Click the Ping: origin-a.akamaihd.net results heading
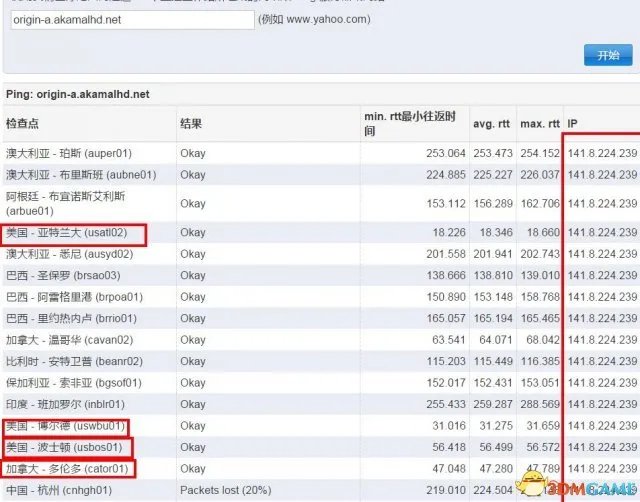 pos(78,94)
